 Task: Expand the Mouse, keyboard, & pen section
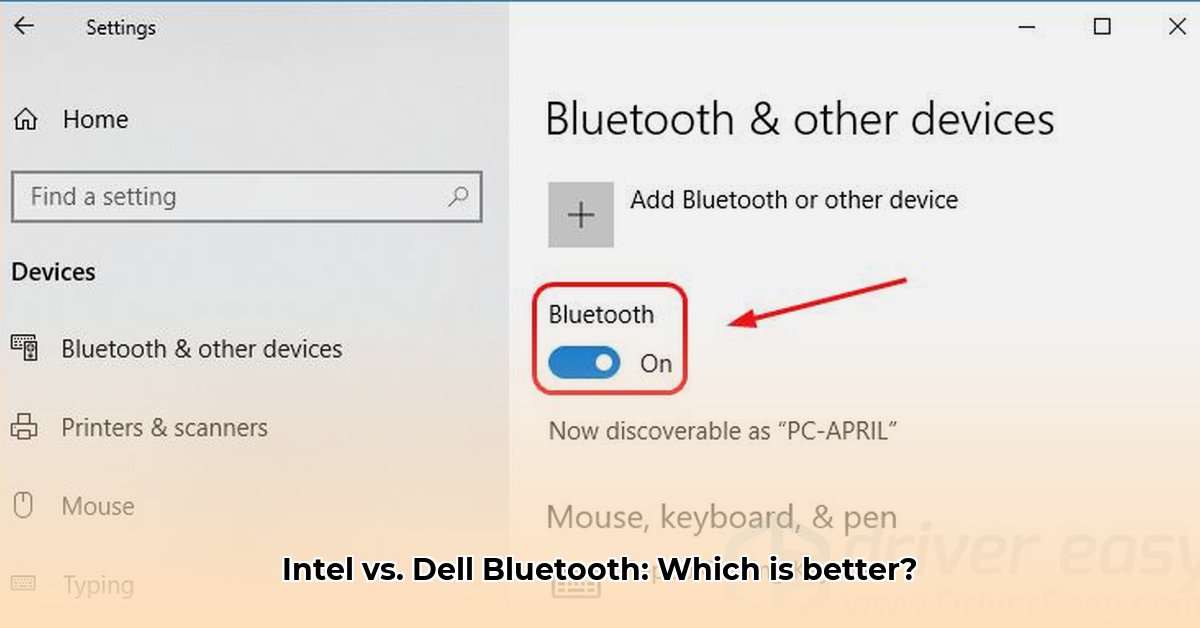(x=721, y=517)
